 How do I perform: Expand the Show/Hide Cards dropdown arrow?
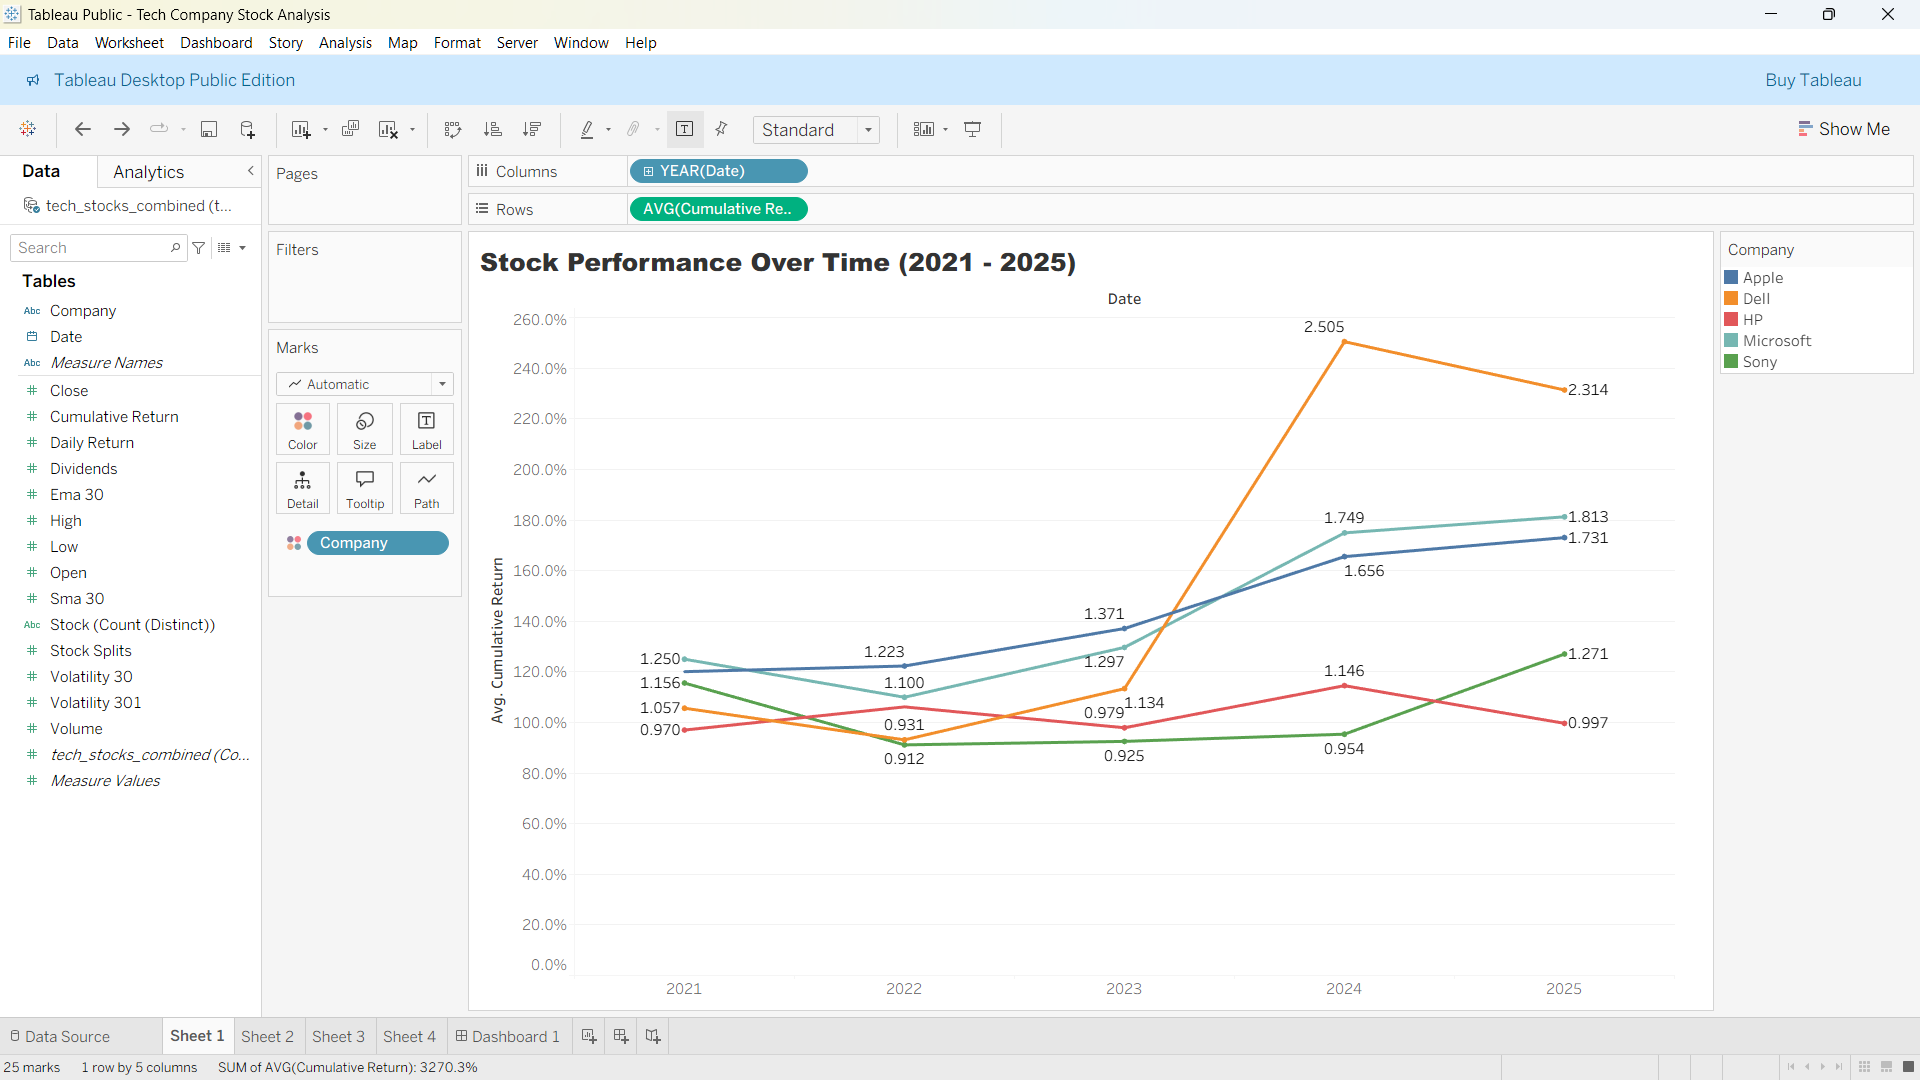945,130
